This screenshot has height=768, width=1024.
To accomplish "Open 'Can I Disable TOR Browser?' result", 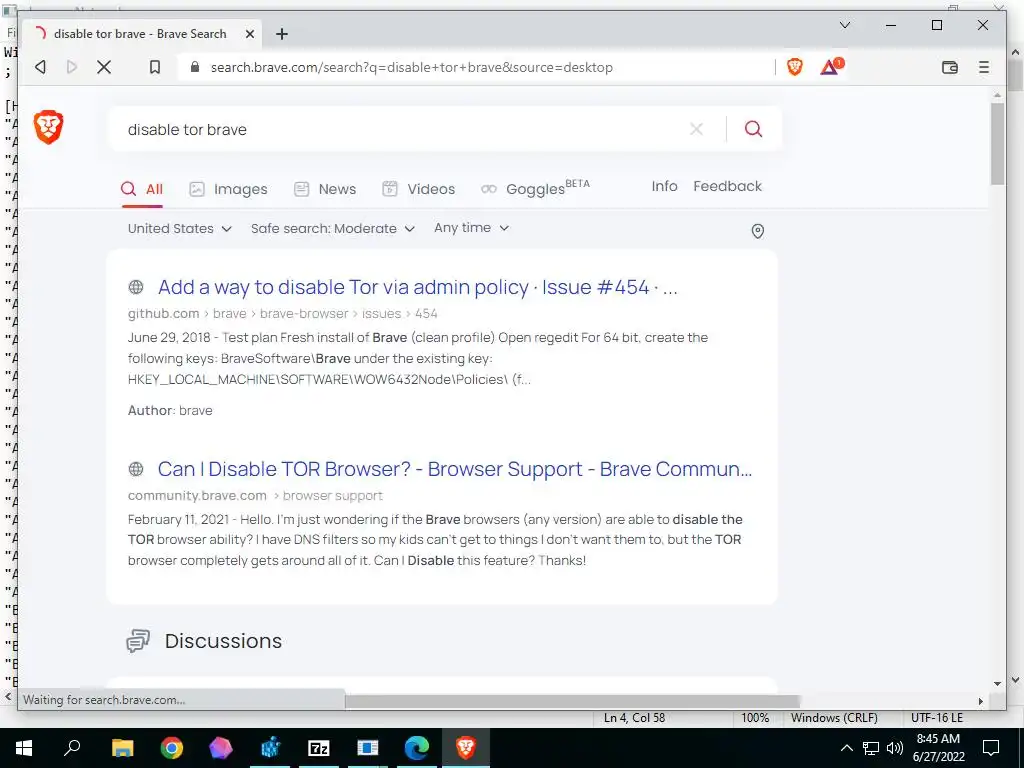I will [455, 469].
